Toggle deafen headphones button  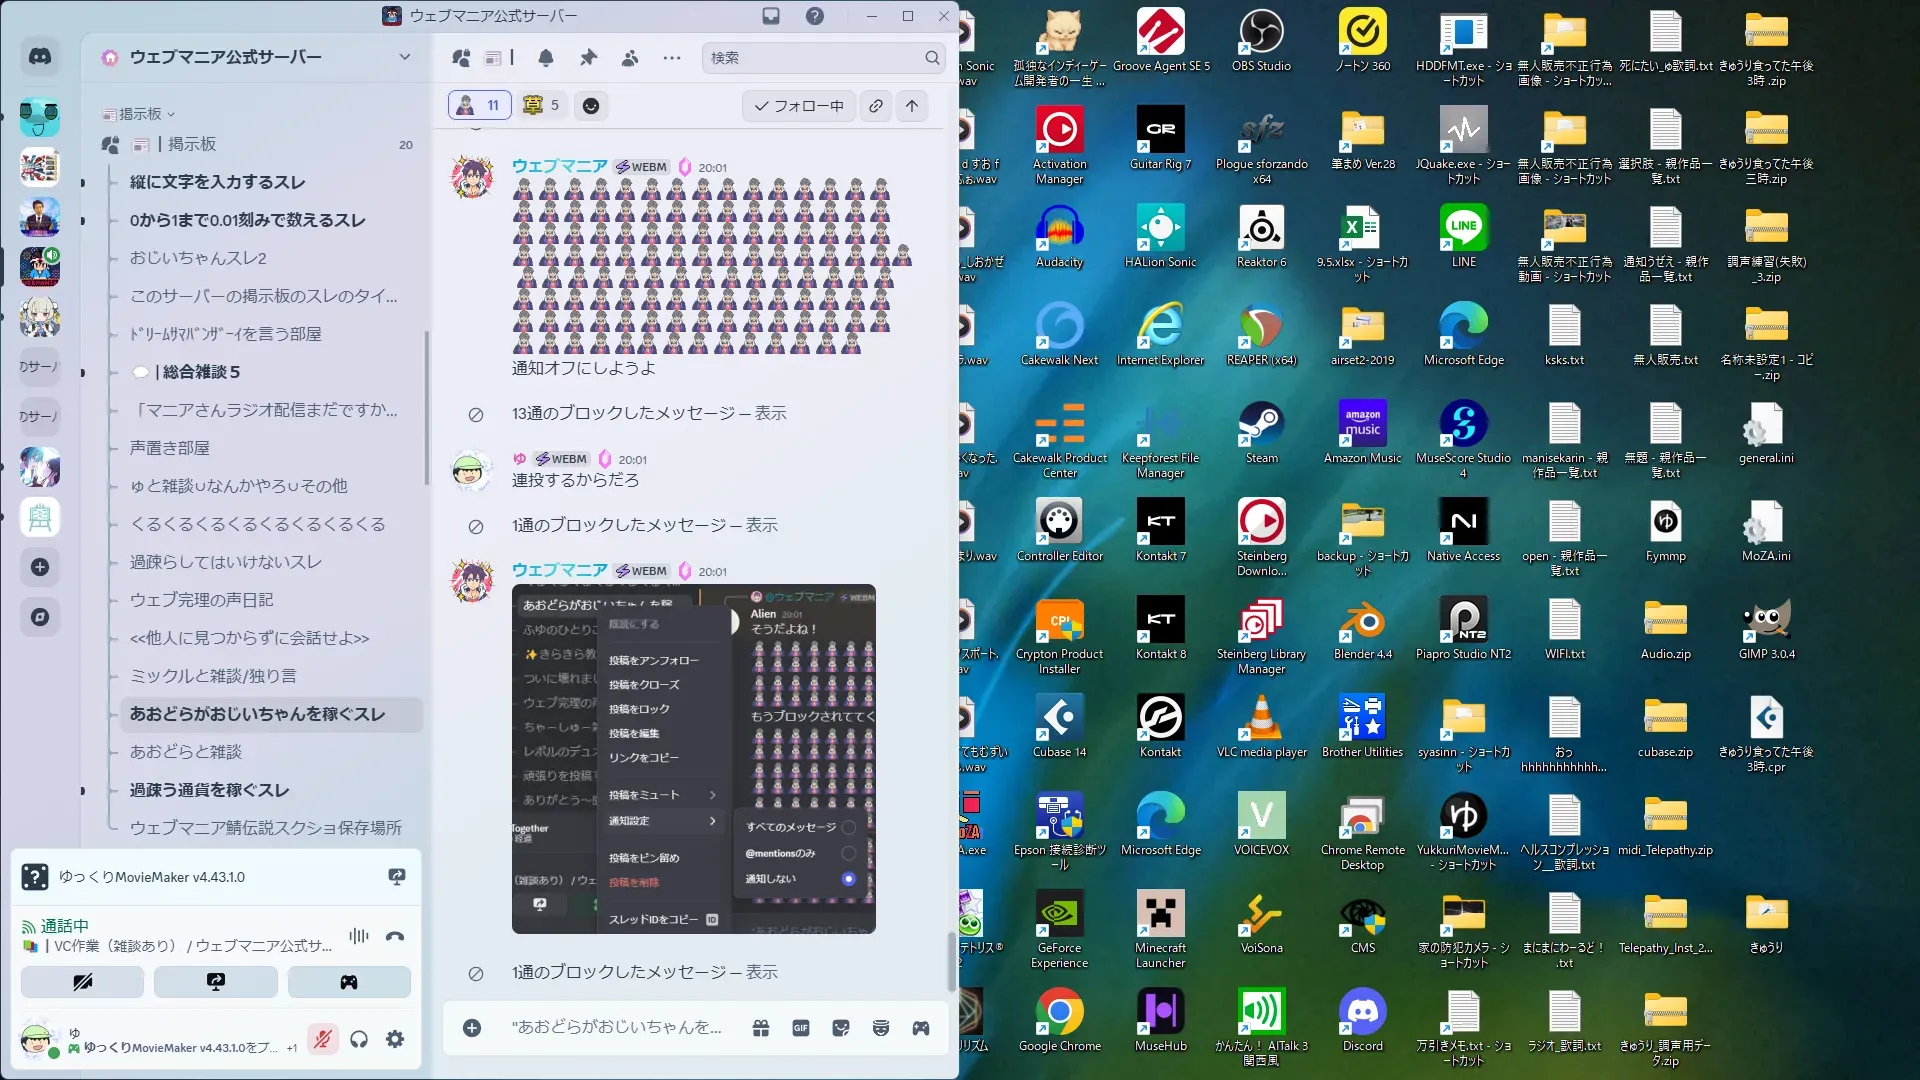359,1040
